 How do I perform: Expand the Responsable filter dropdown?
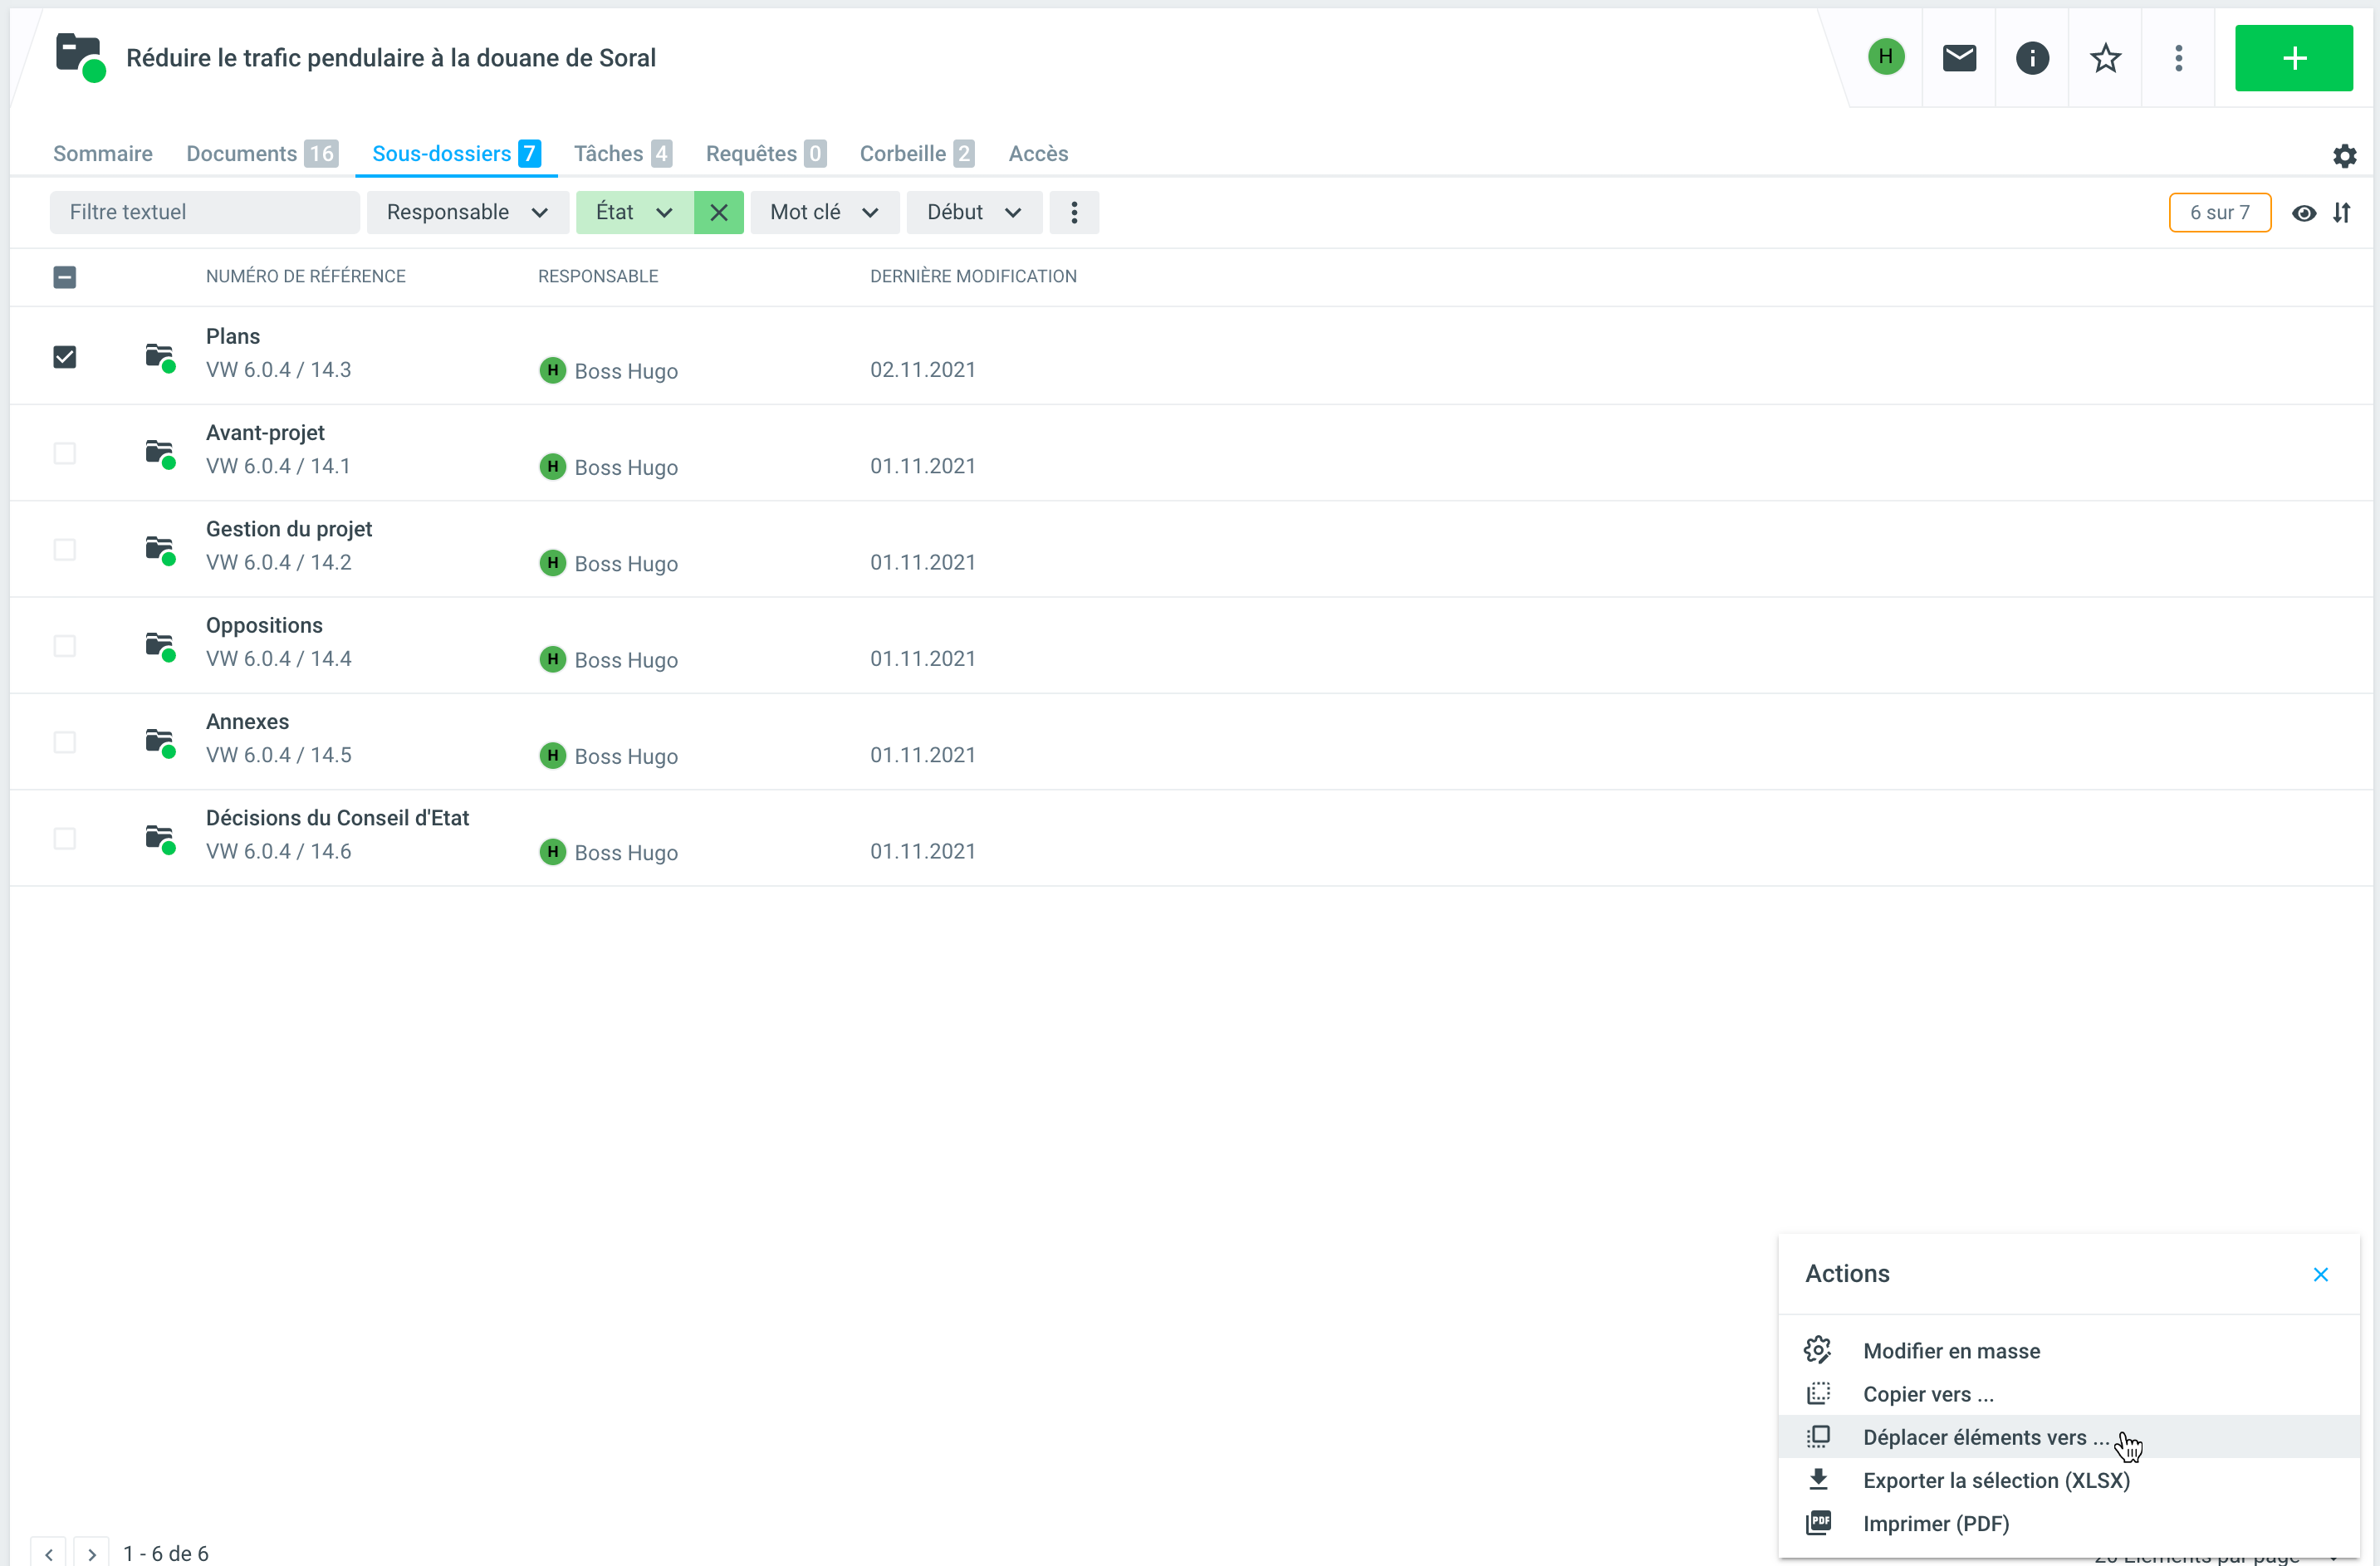coord(467,212)
